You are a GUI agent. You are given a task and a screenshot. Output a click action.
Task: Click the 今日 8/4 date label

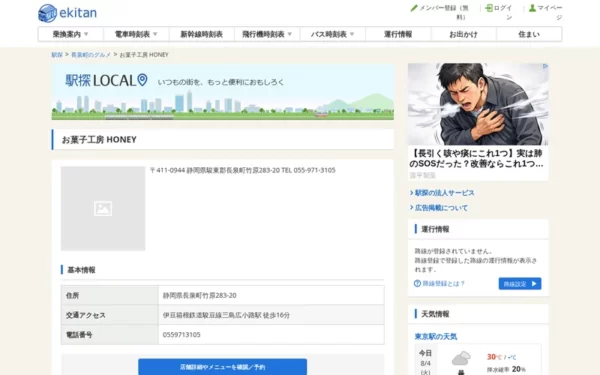[x=426, y=362]
